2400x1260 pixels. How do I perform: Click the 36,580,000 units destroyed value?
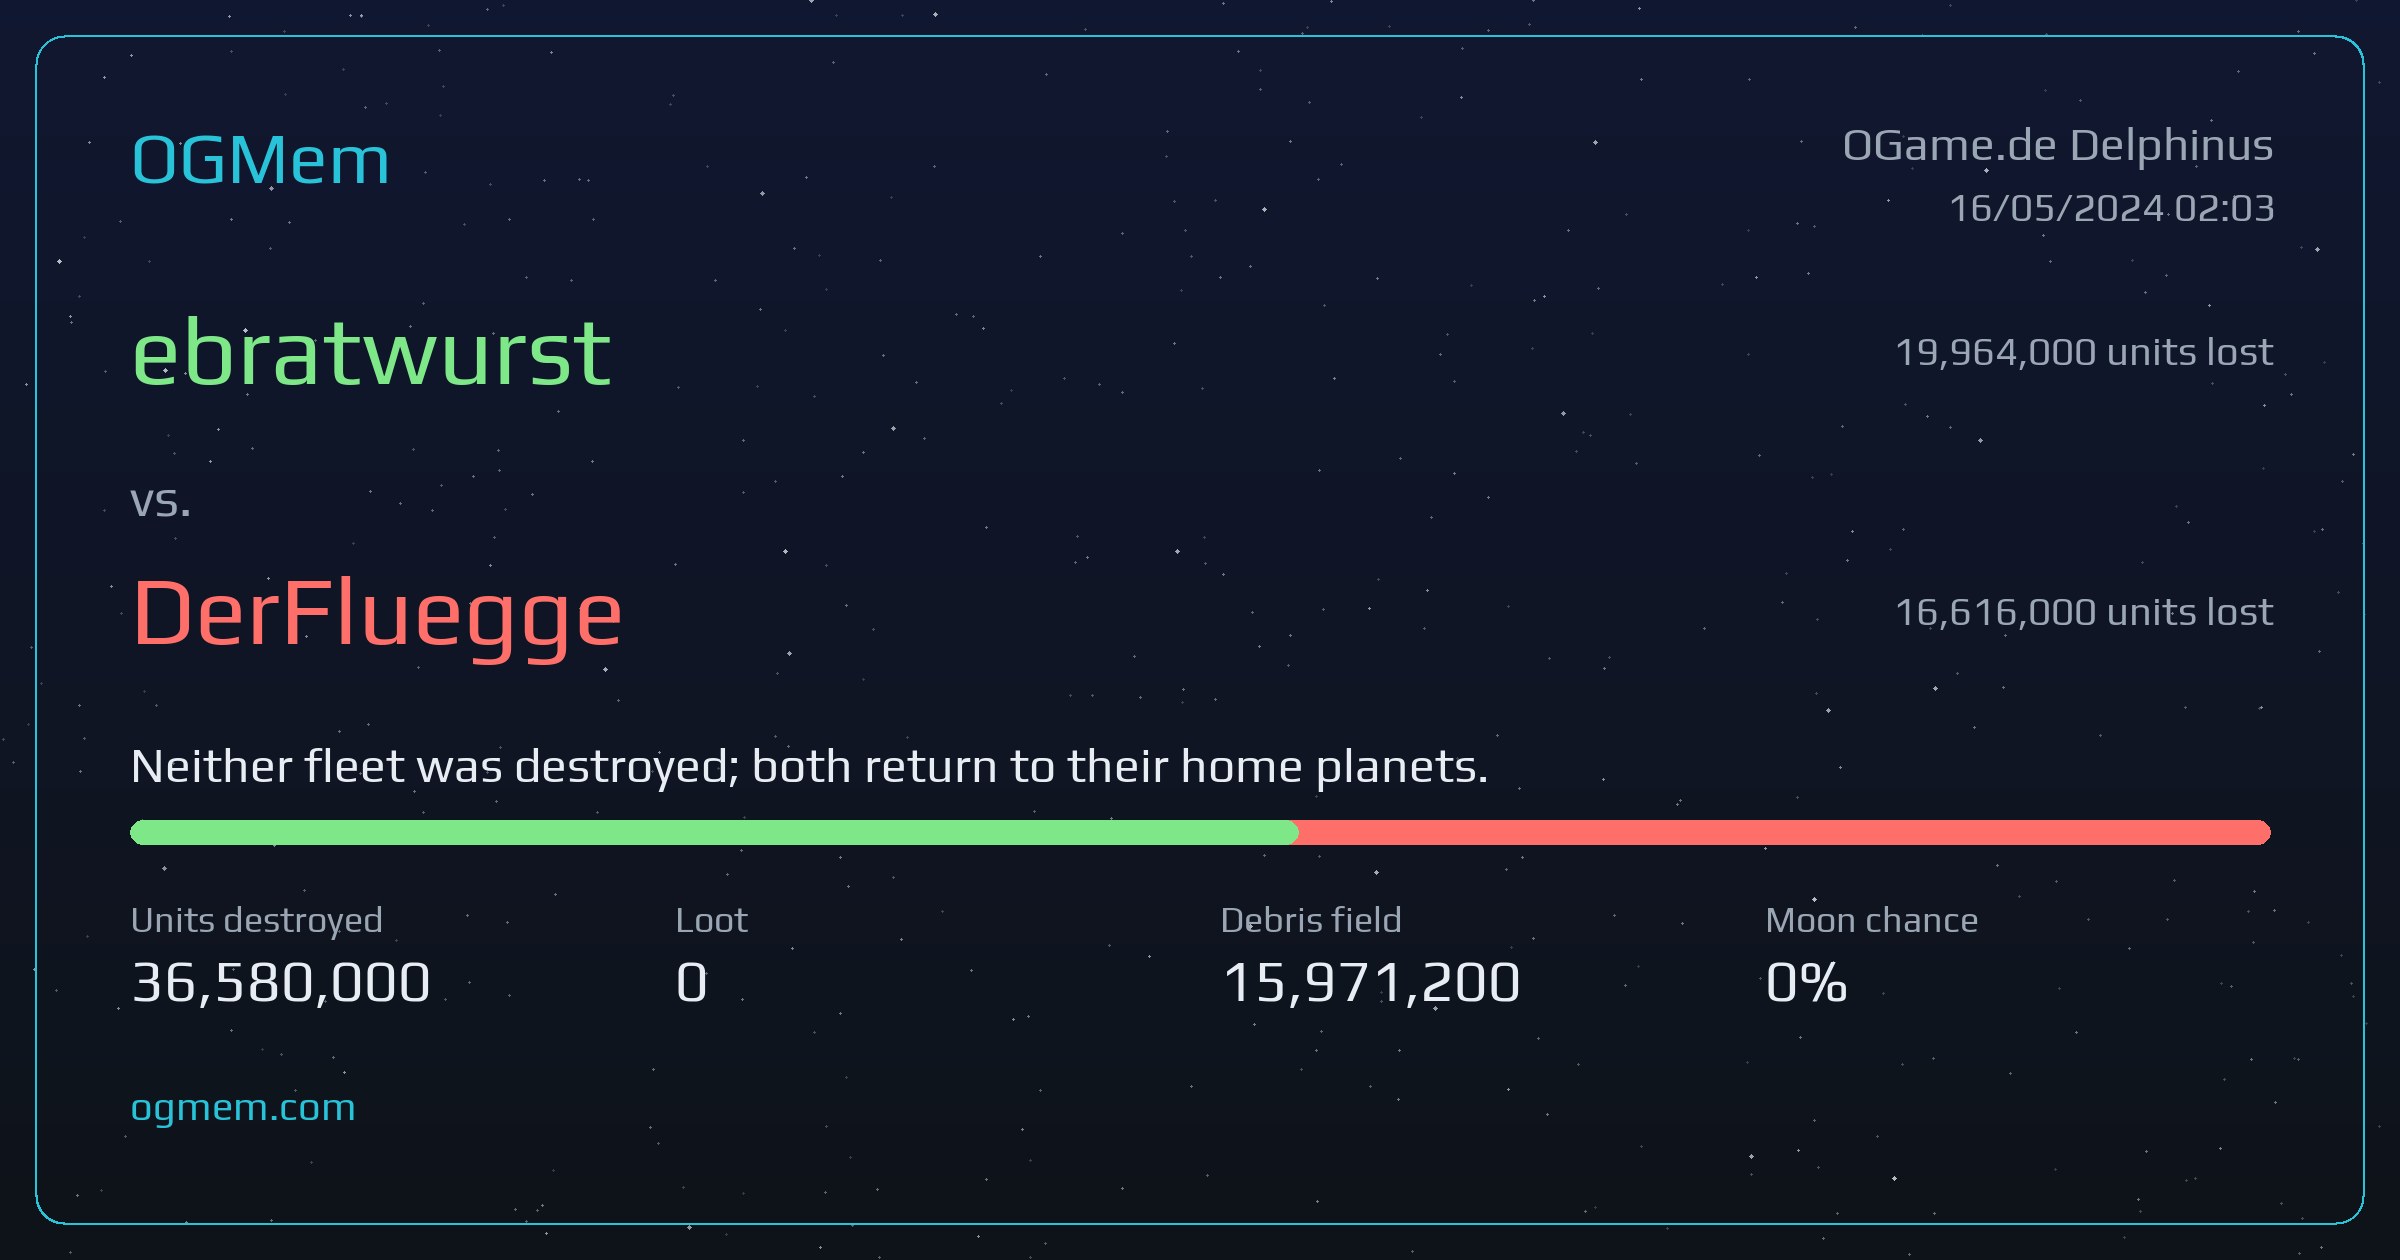281,983
